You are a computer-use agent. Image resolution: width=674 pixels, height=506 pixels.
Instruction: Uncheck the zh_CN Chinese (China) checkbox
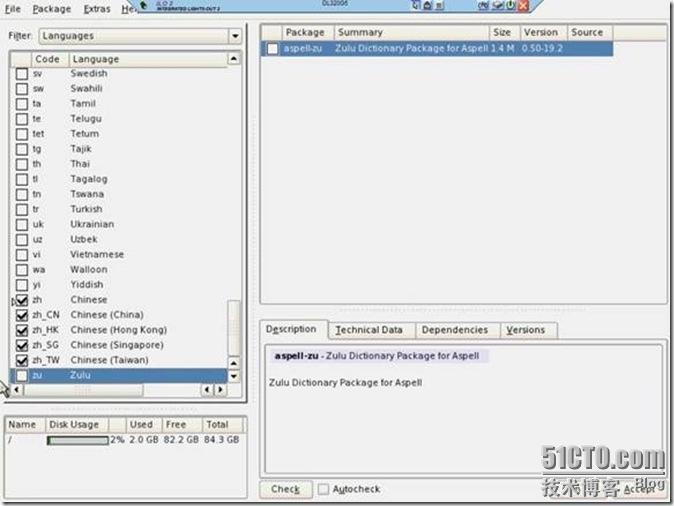(21, 315)
